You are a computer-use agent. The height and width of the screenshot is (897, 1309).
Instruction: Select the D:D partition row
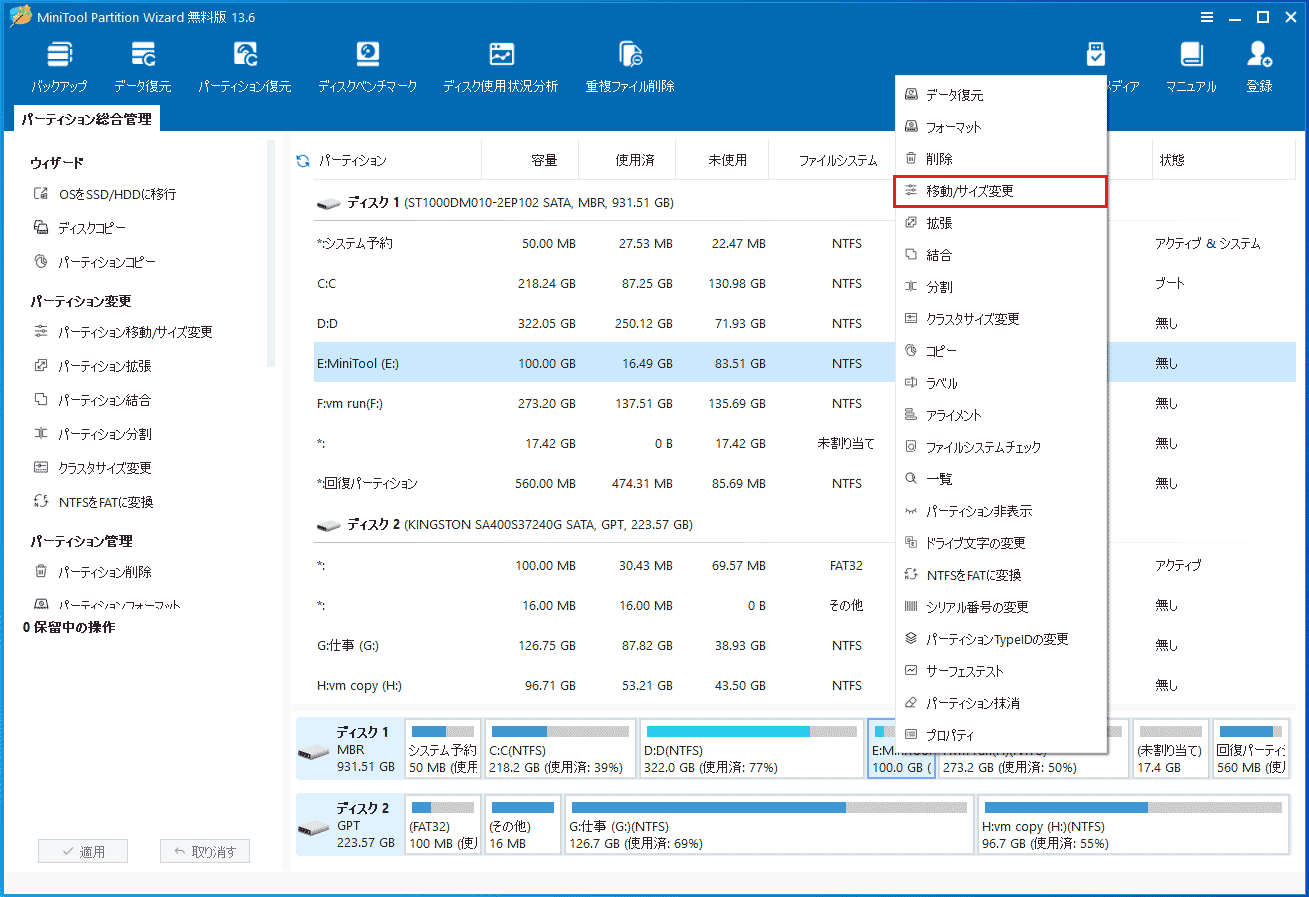coord(604,323)
